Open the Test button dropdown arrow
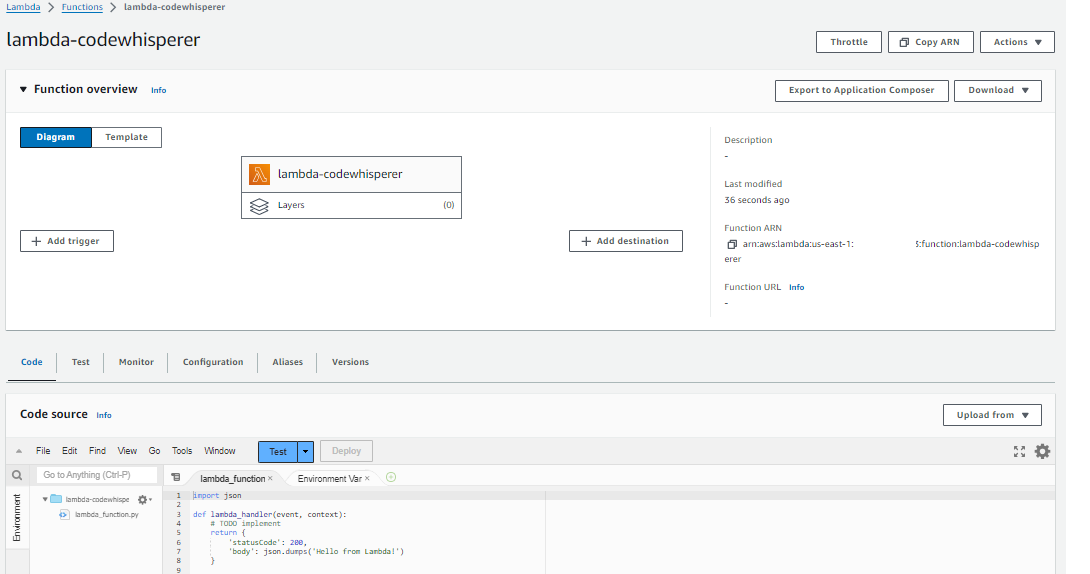The width and height of the screenshot is (1090, 574). click(305, 452)
